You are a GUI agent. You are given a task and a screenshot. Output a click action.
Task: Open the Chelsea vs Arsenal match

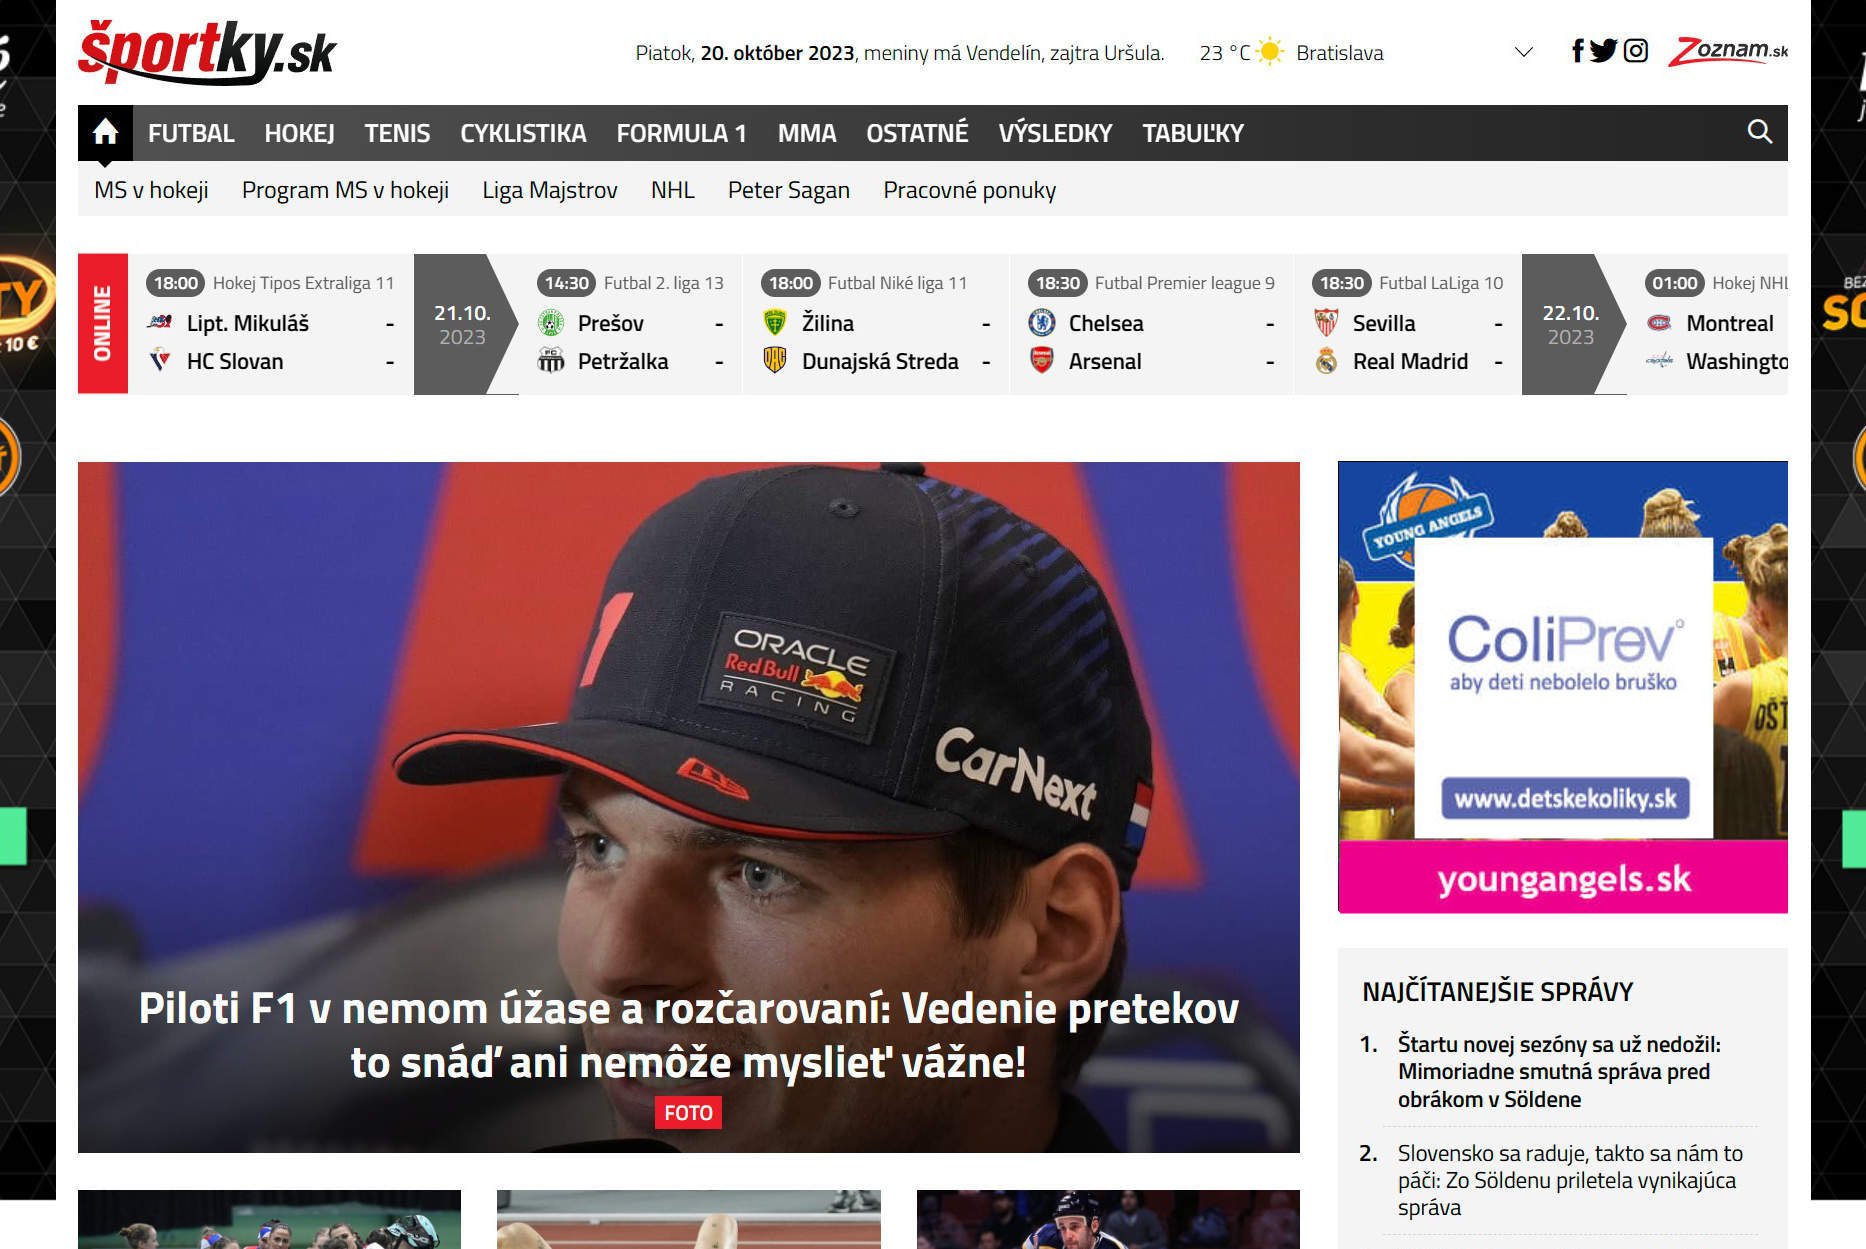tap(1152, 324)
